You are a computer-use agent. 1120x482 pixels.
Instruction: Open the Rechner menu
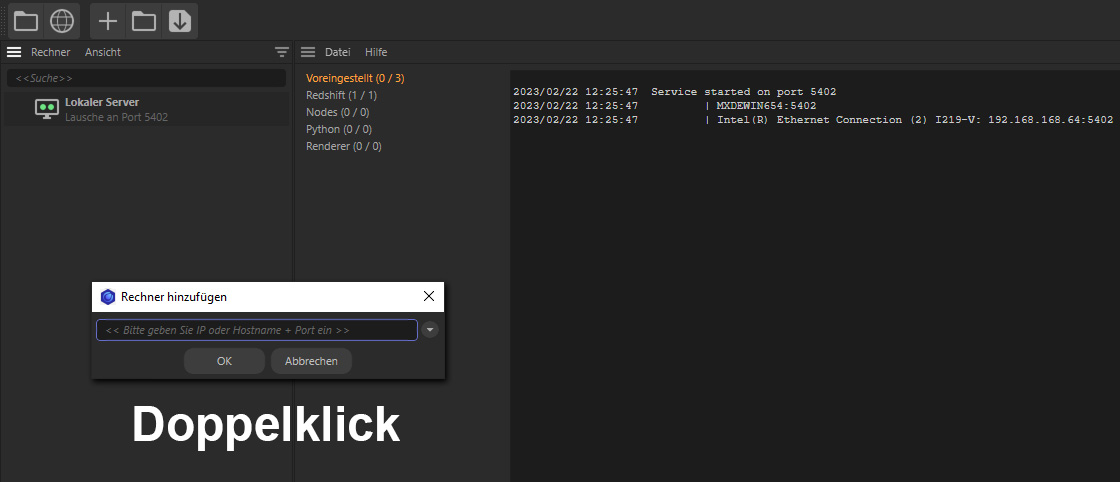coord(50,52)
